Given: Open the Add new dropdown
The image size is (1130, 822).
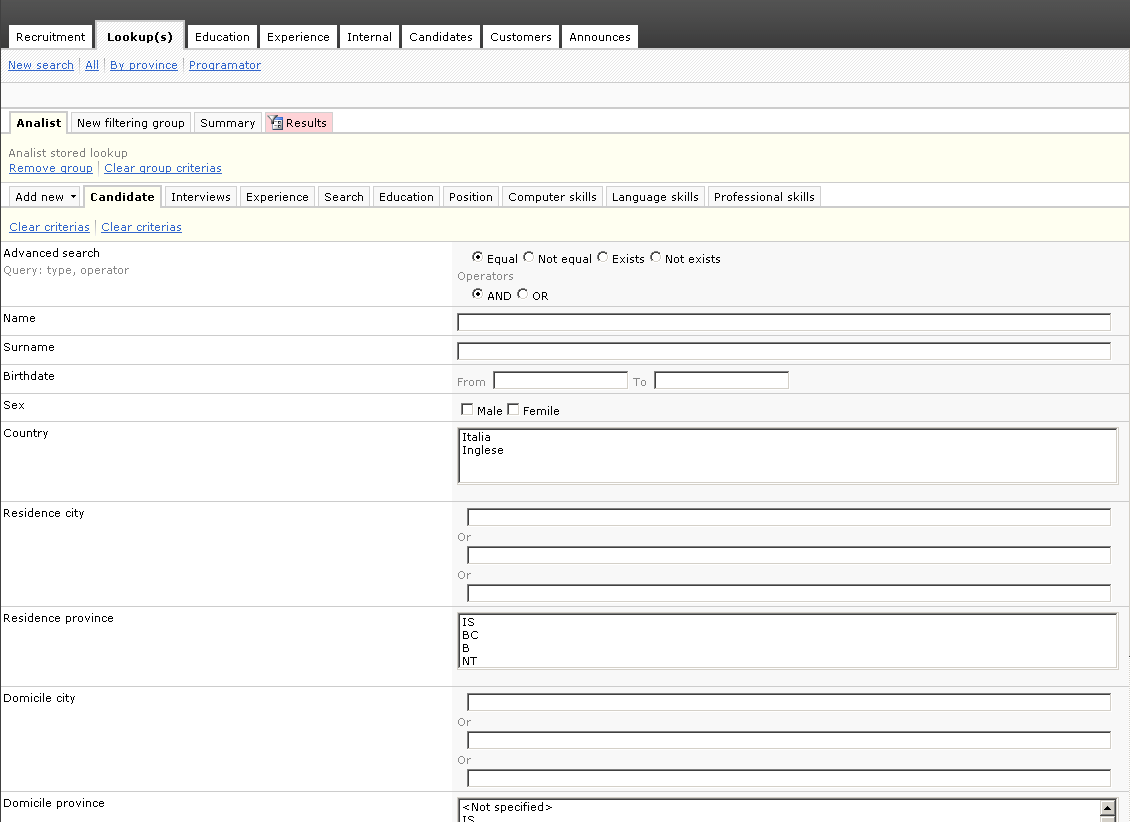Looking at the screenshot, I should click(x=45, y=197).
